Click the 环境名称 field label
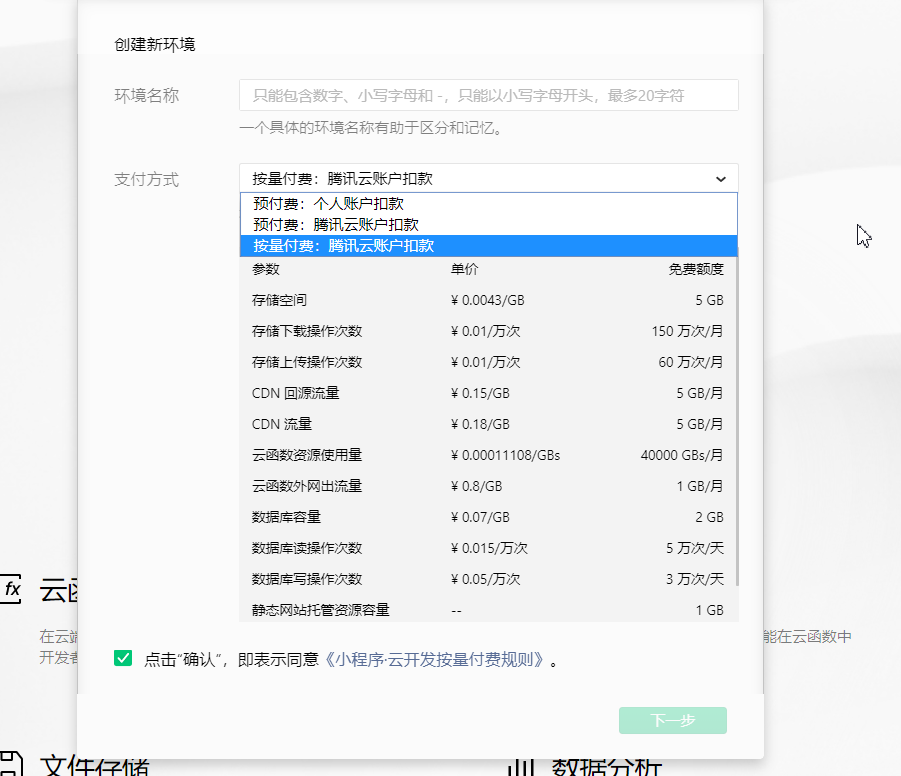The image size is (901, 776). (x=147, y=95)
